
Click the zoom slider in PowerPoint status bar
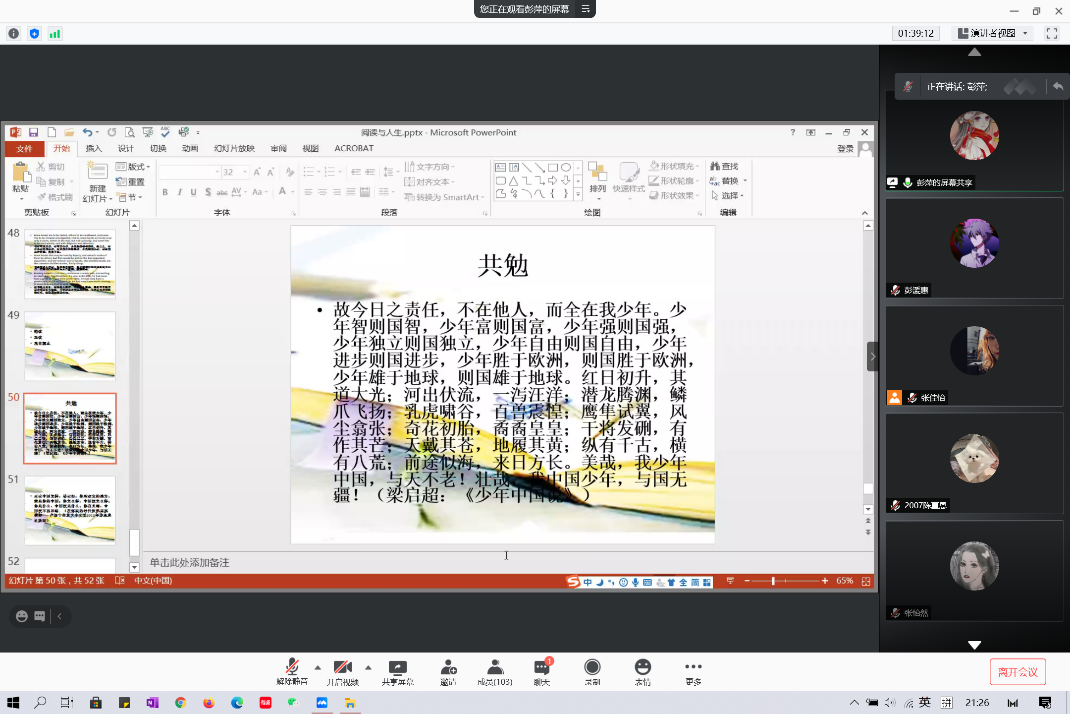pos(773,581)
